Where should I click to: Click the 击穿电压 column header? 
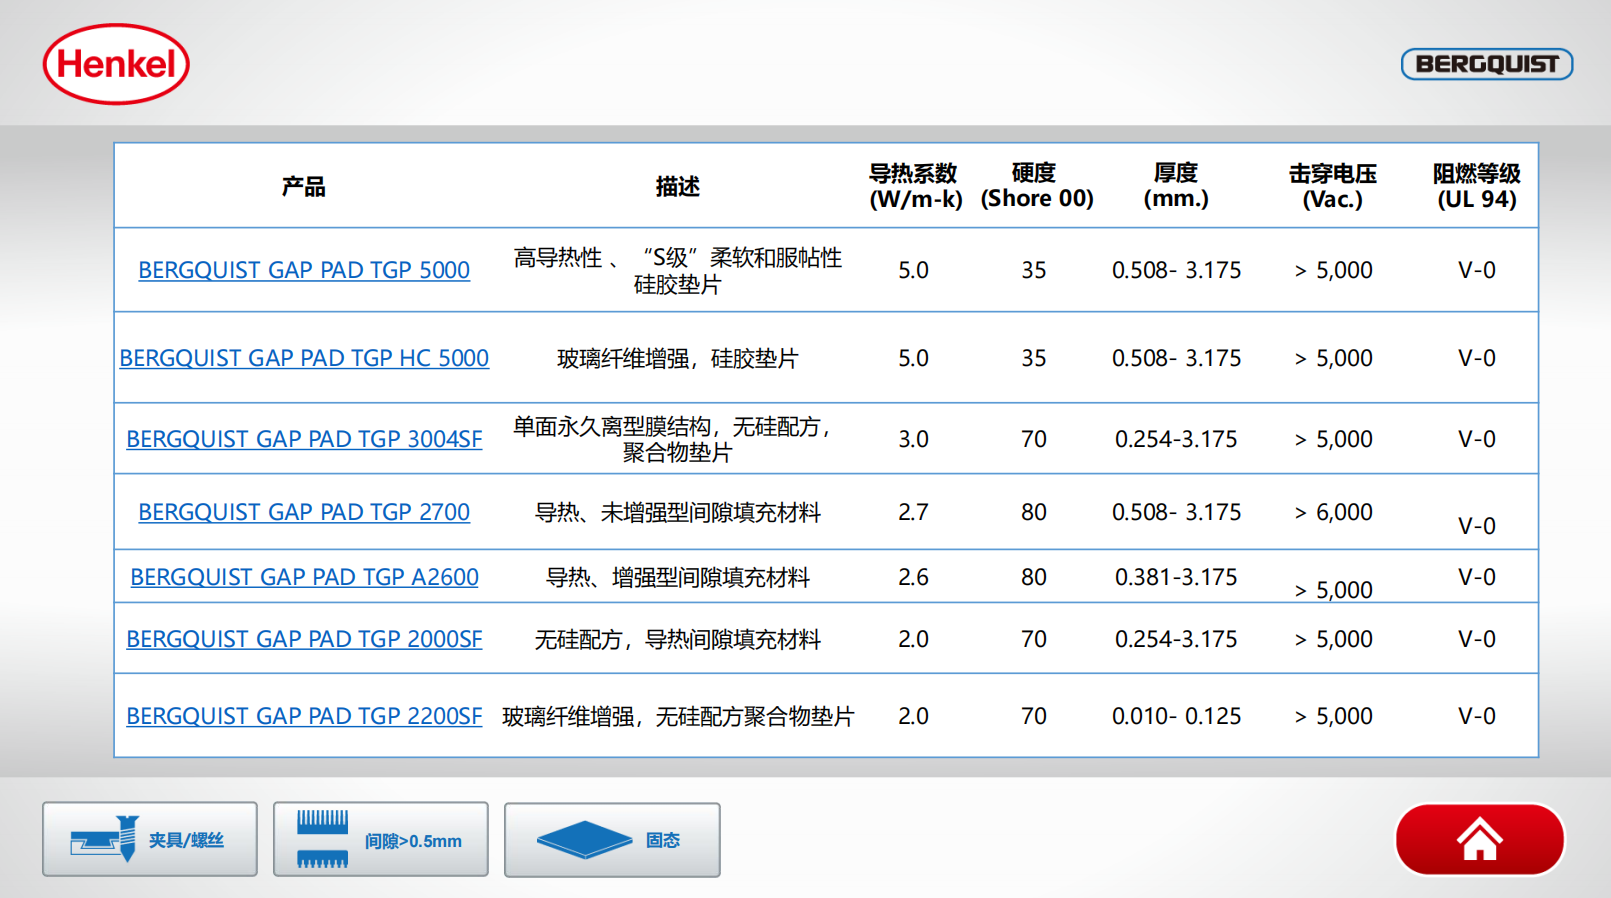coord(1332,186)
